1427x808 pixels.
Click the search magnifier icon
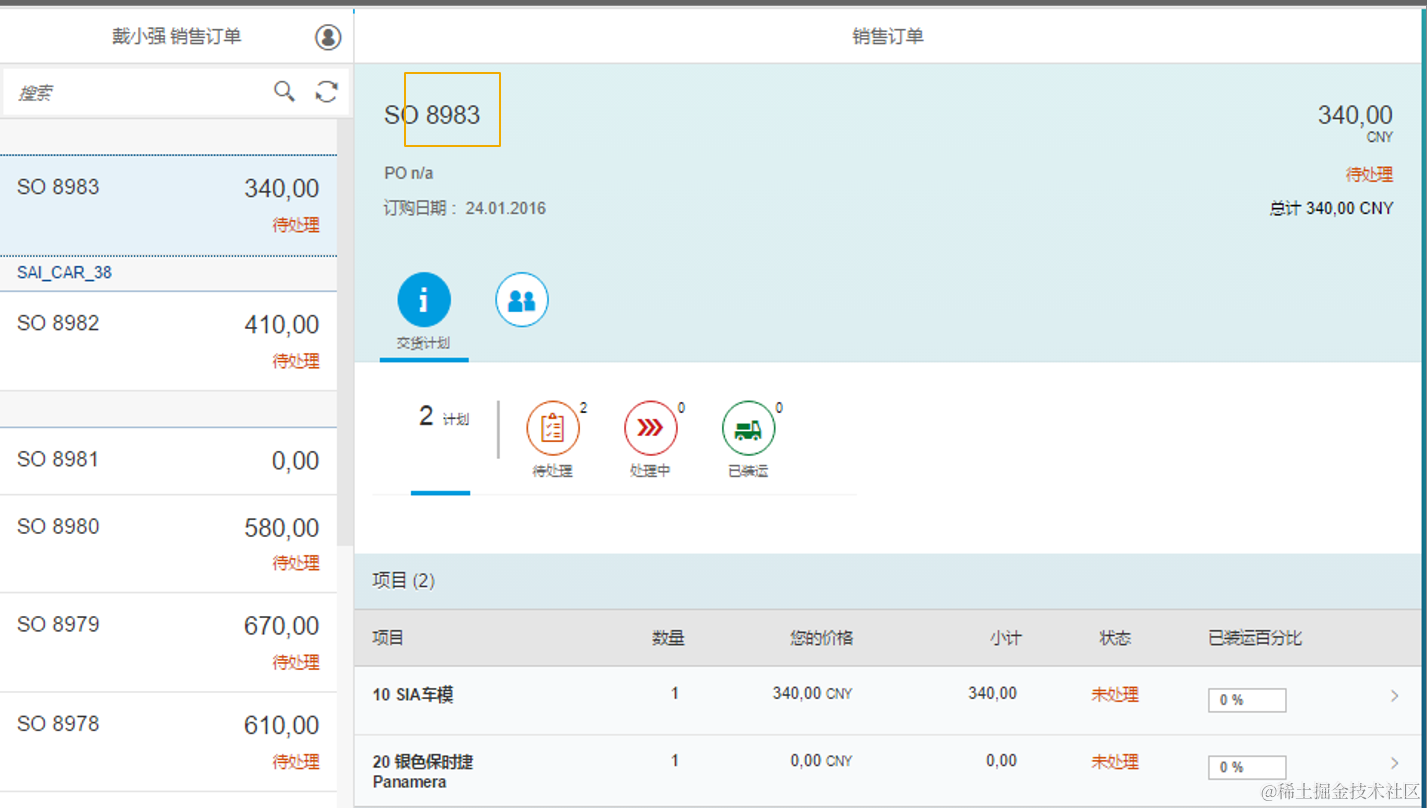tap(285, 92)
